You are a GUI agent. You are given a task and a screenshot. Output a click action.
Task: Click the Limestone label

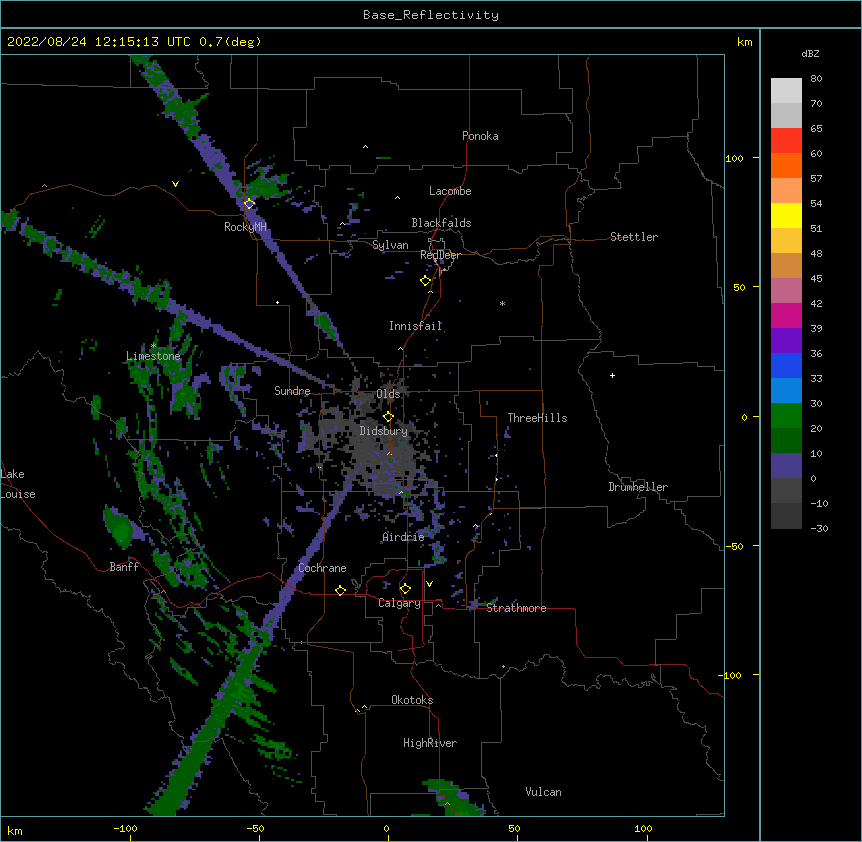tap(153, 356)
